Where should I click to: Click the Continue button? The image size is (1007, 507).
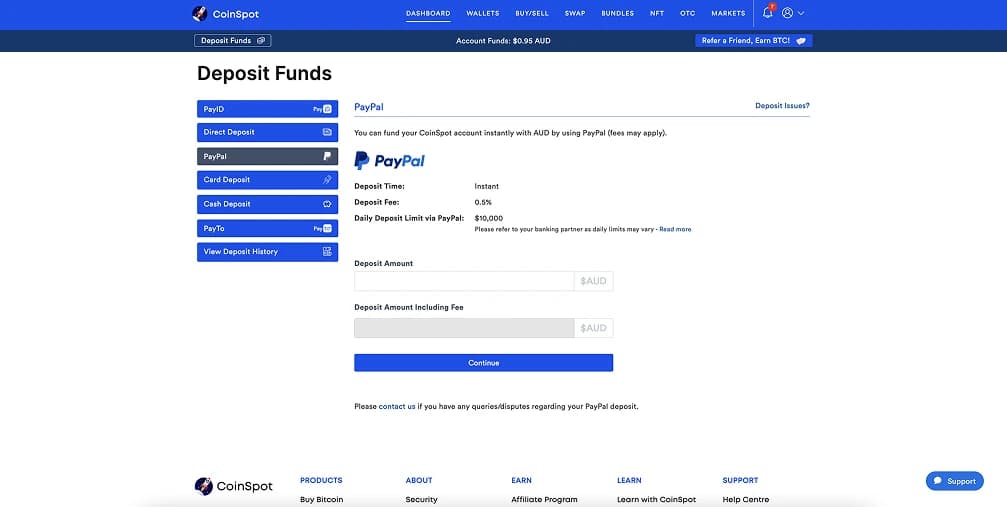coord(484,362)
